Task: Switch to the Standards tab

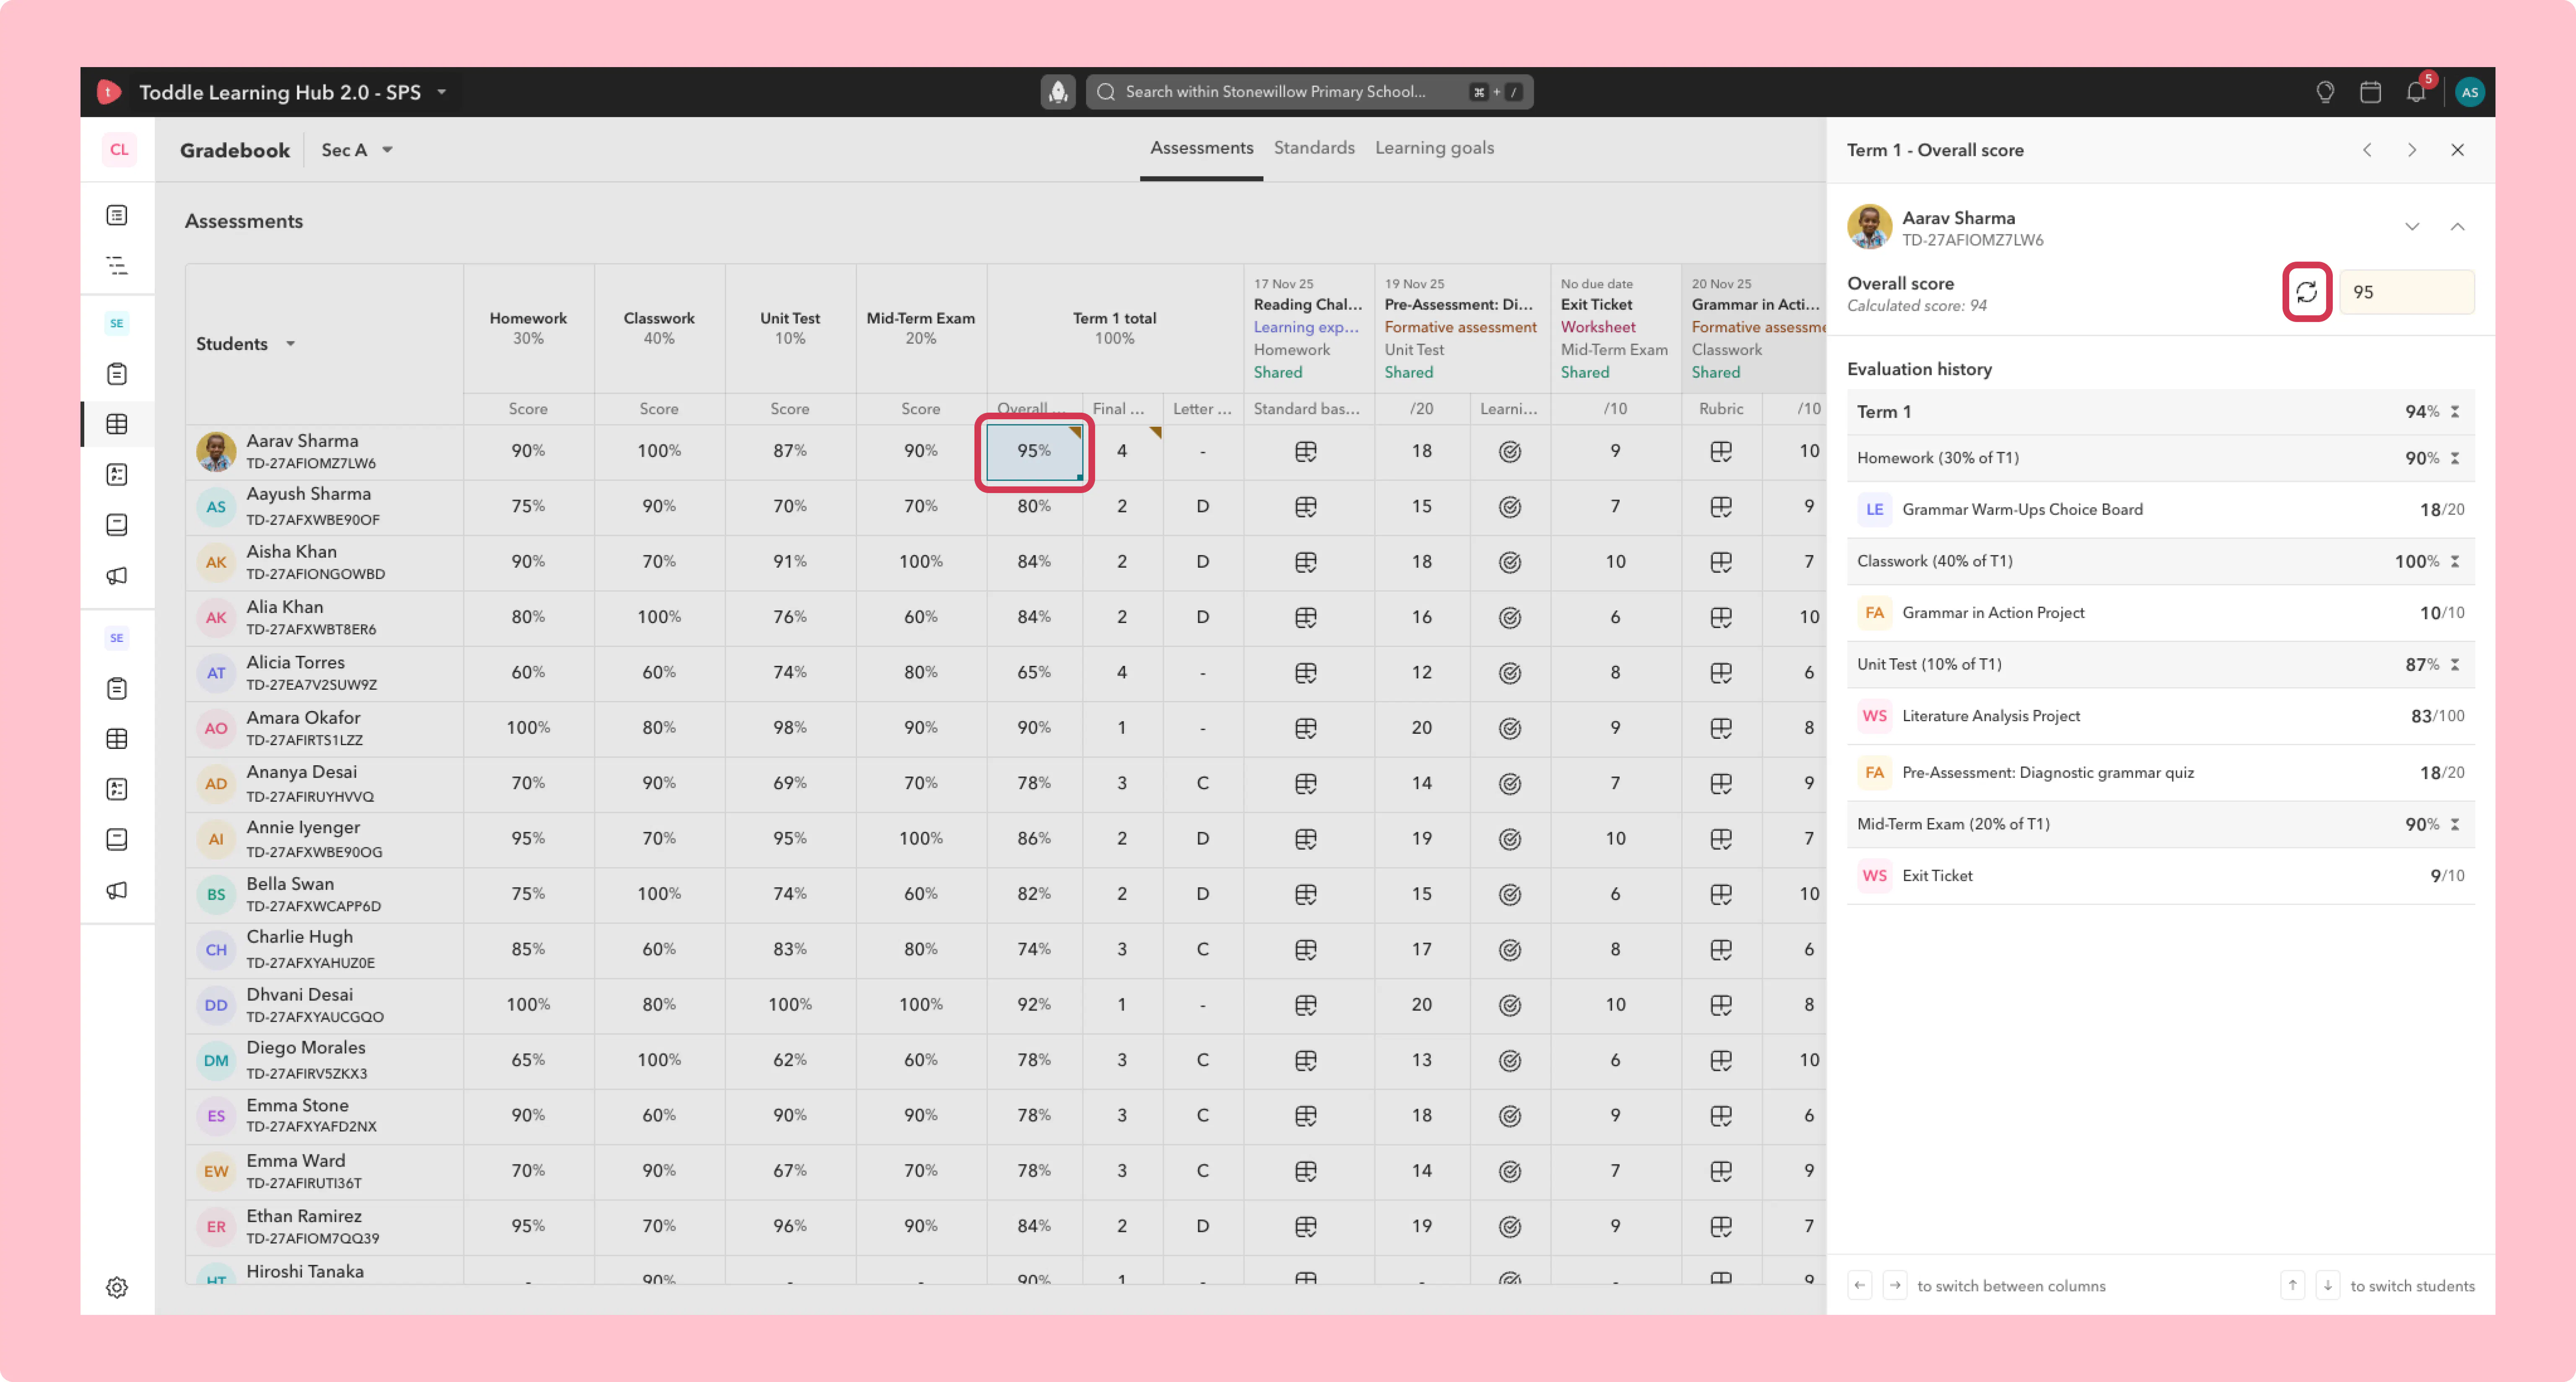Action: click(1313, 148)
